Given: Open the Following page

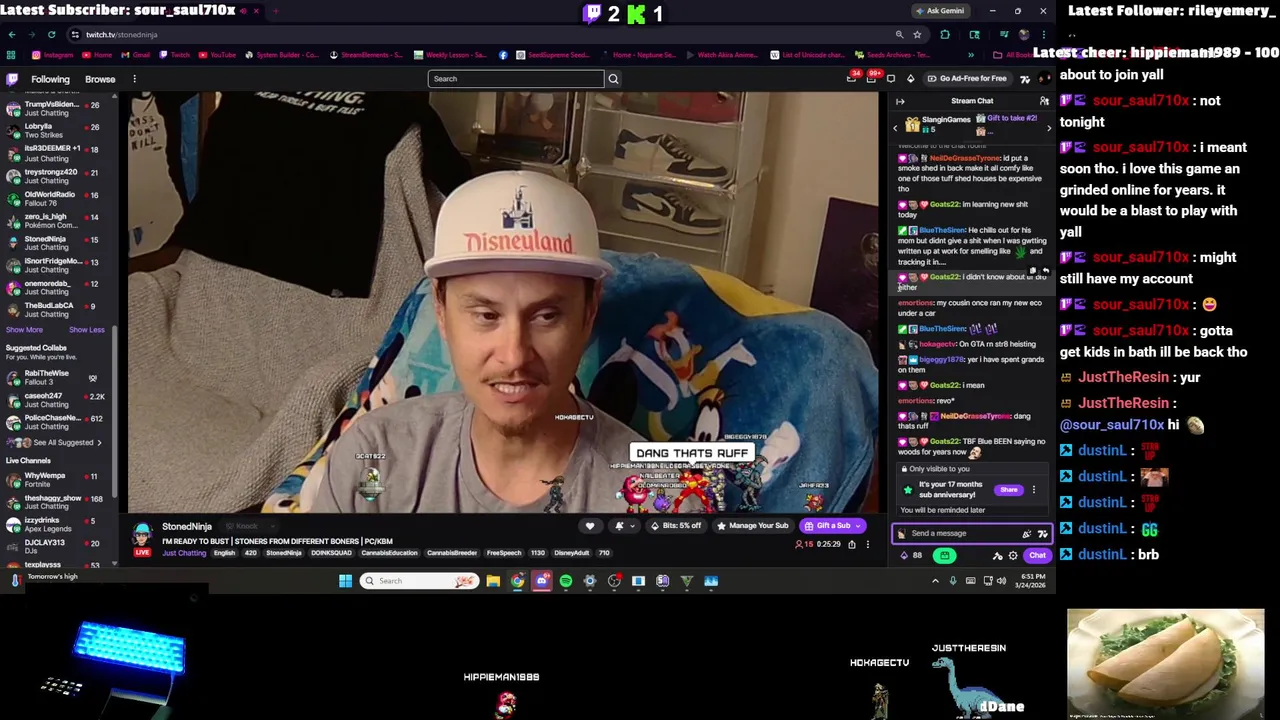Looking at the screenshot, I should [x=50, y=79].
